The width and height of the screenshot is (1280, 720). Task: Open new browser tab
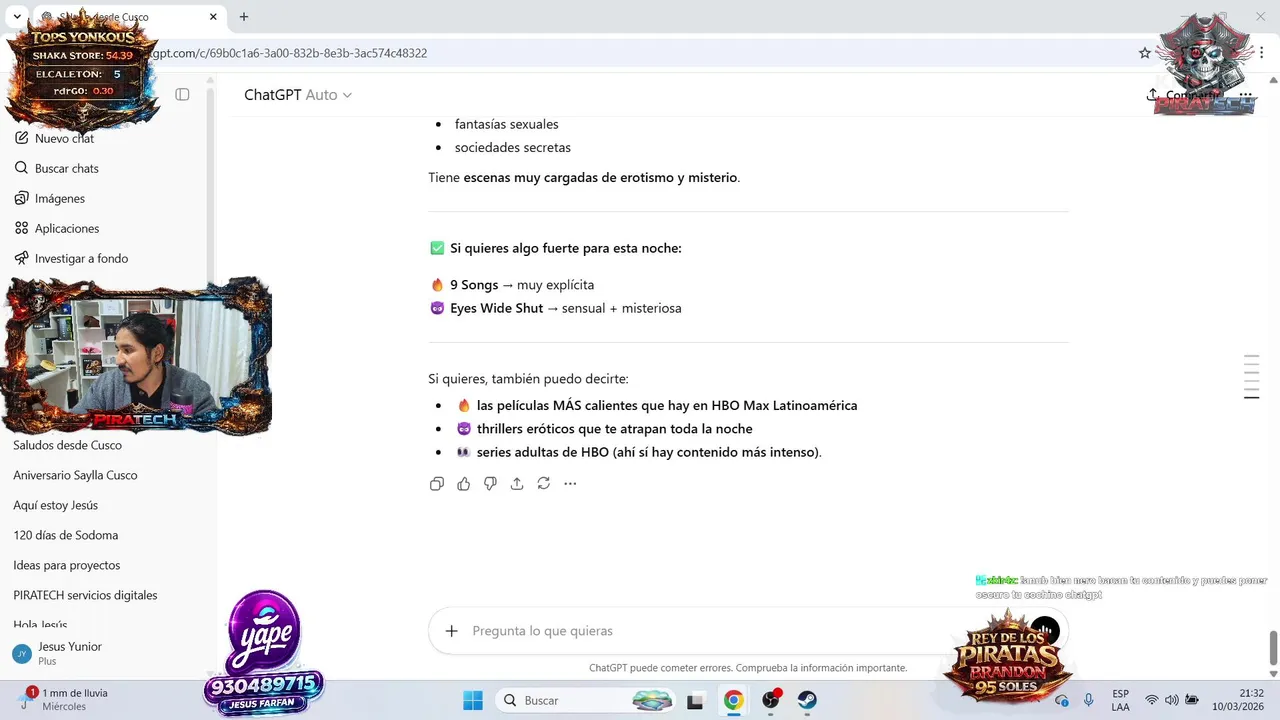[244, 17]
